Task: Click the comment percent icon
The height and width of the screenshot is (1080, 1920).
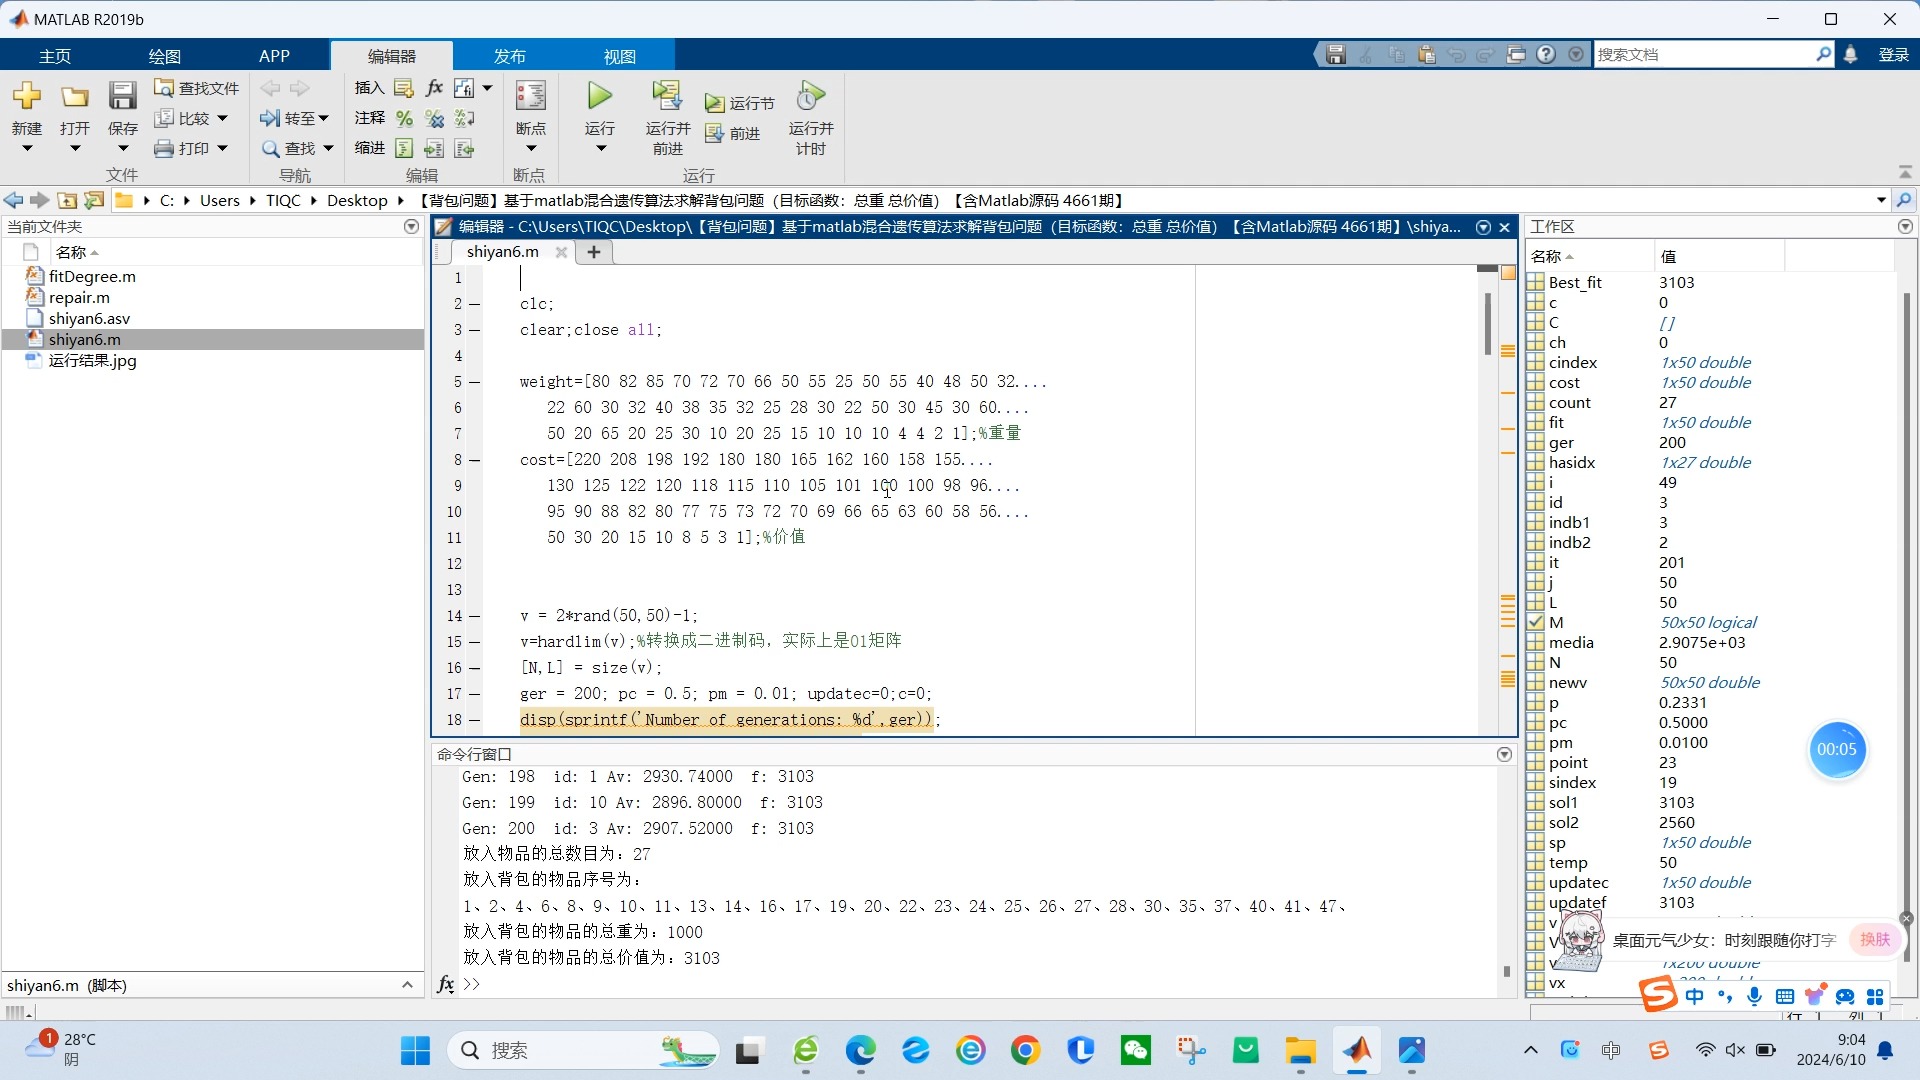Action: coord(404,119)
